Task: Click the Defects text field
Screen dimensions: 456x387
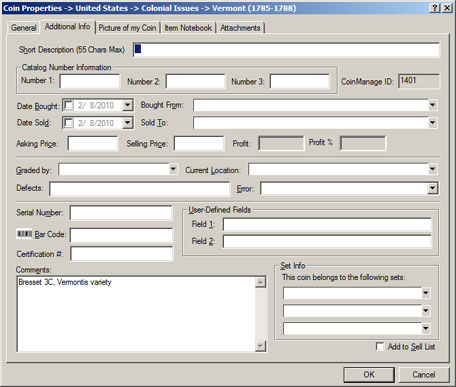Action: coord(139,189)
